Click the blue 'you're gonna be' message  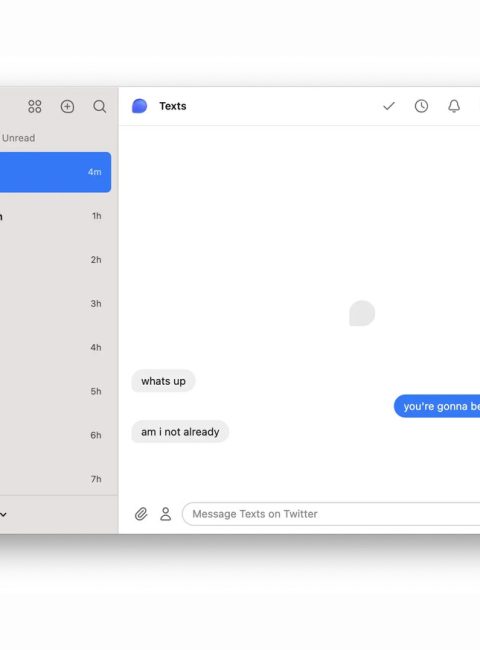click(437, 406)
